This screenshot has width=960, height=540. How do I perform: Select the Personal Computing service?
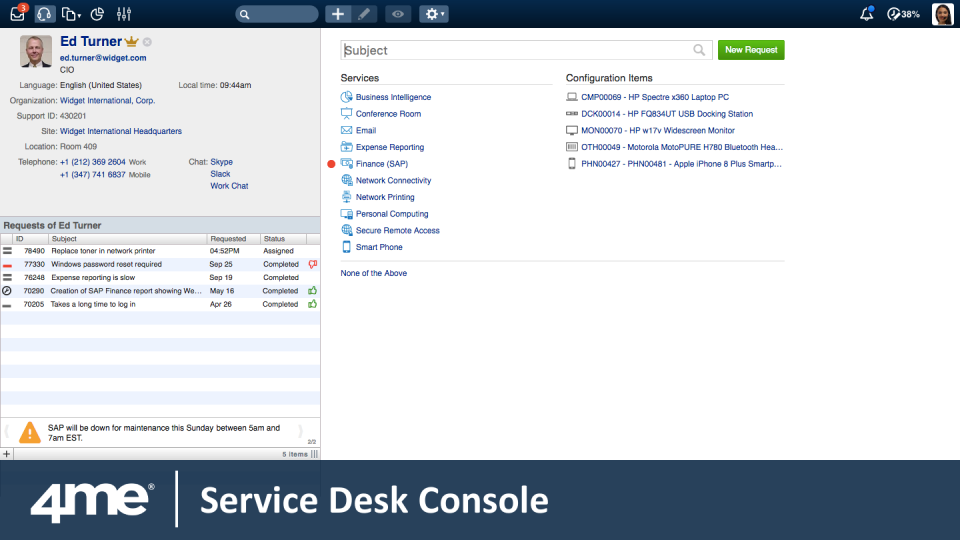coord(392,214)
